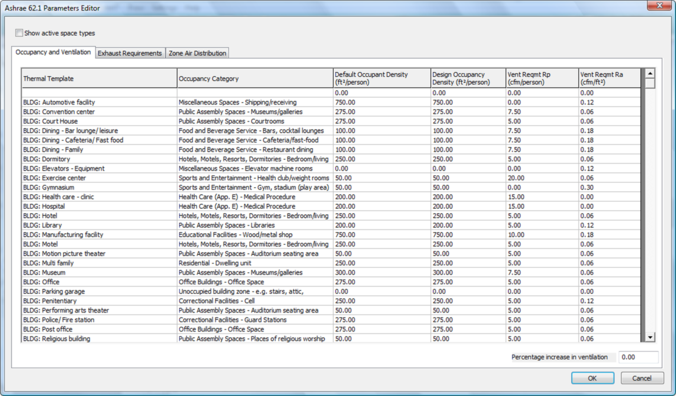
Task: Click the scrollbar down arrow in table
Action: coord(650,337)
